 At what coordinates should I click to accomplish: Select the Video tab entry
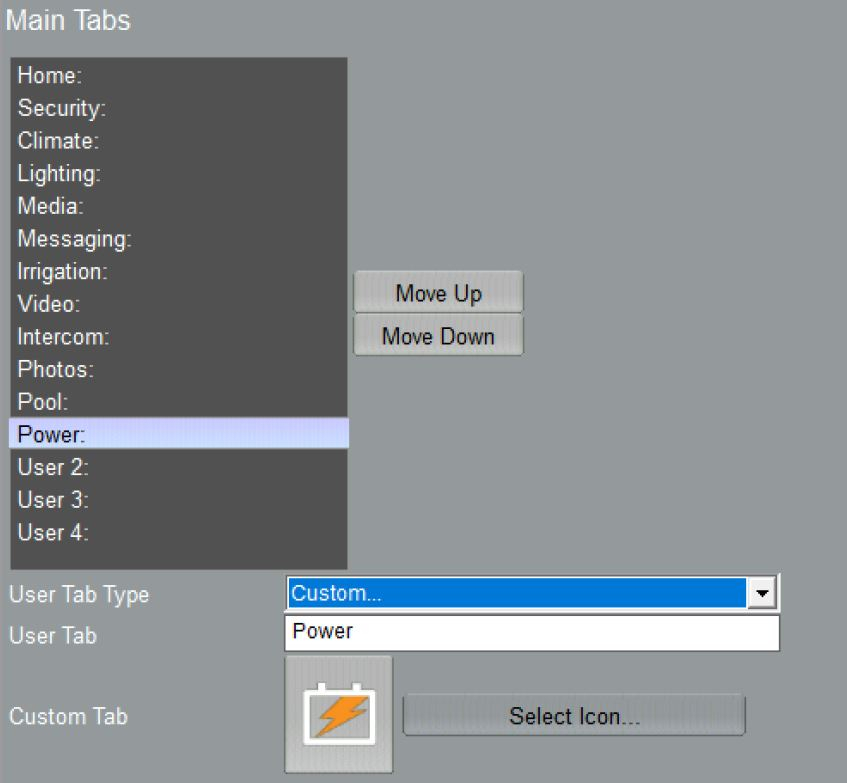[x=178, y=304]
